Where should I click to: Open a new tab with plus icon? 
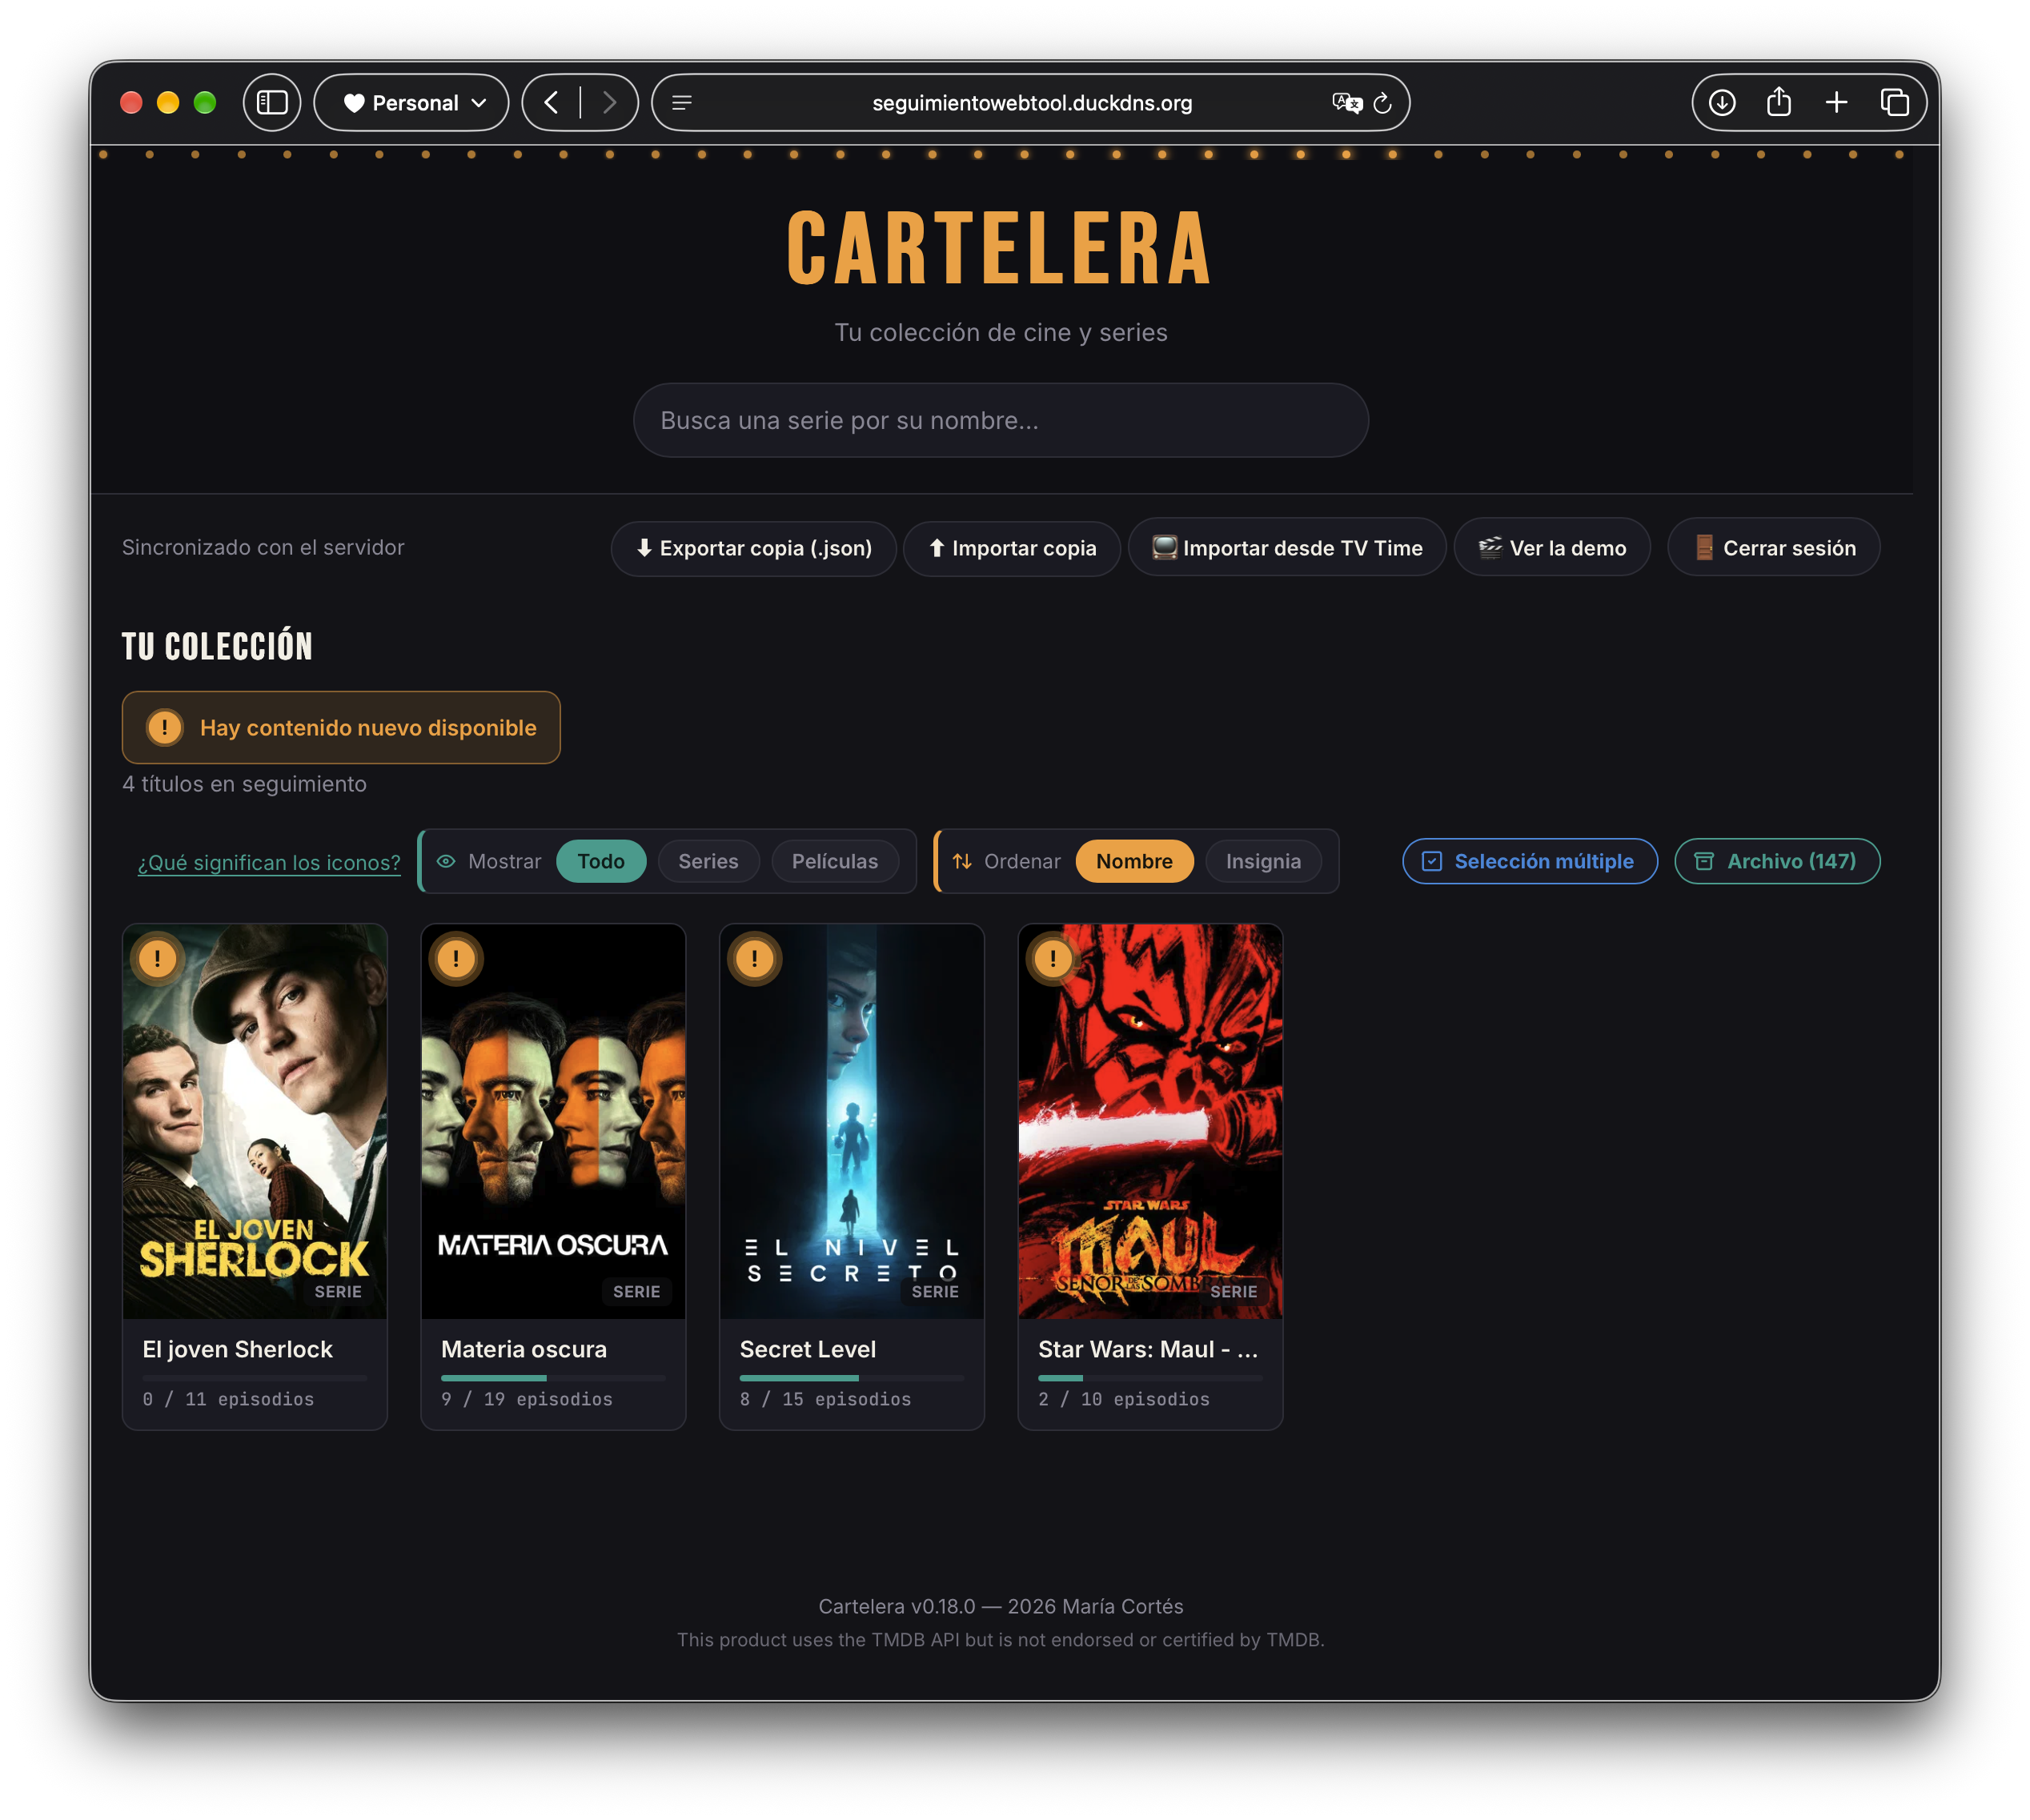point(1836,103)
